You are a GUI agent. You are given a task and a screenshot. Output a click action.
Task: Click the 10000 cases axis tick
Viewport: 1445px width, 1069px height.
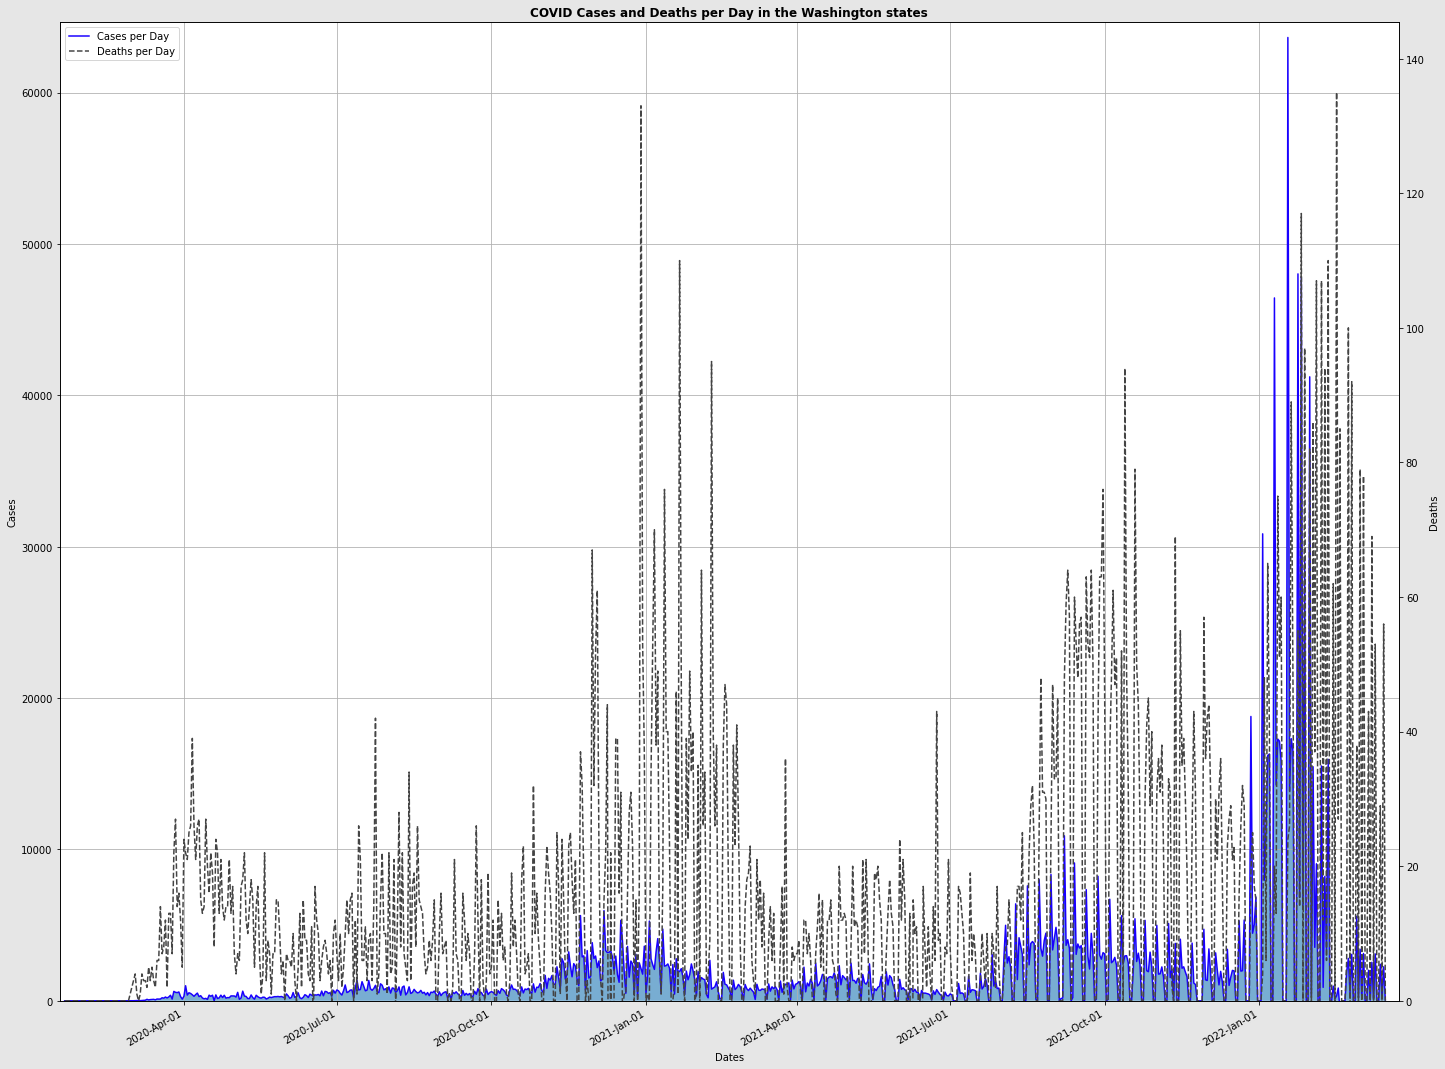click(x=38, y=850)
